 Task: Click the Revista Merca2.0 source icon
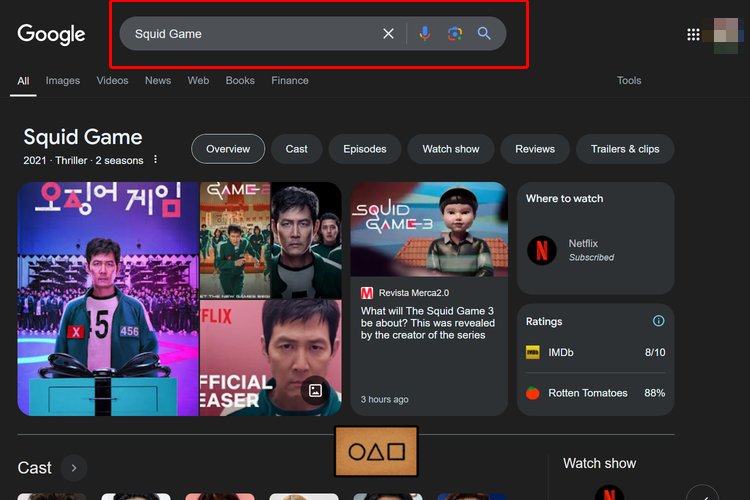click(x=367, y=293)
